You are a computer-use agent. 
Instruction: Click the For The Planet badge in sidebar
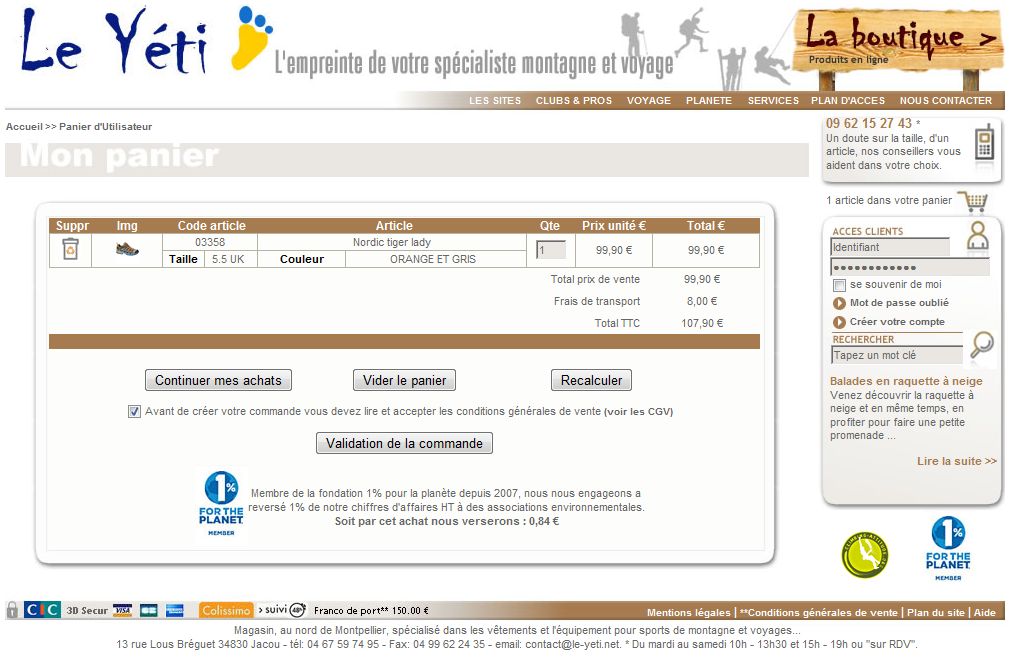[x=948, y=548]
